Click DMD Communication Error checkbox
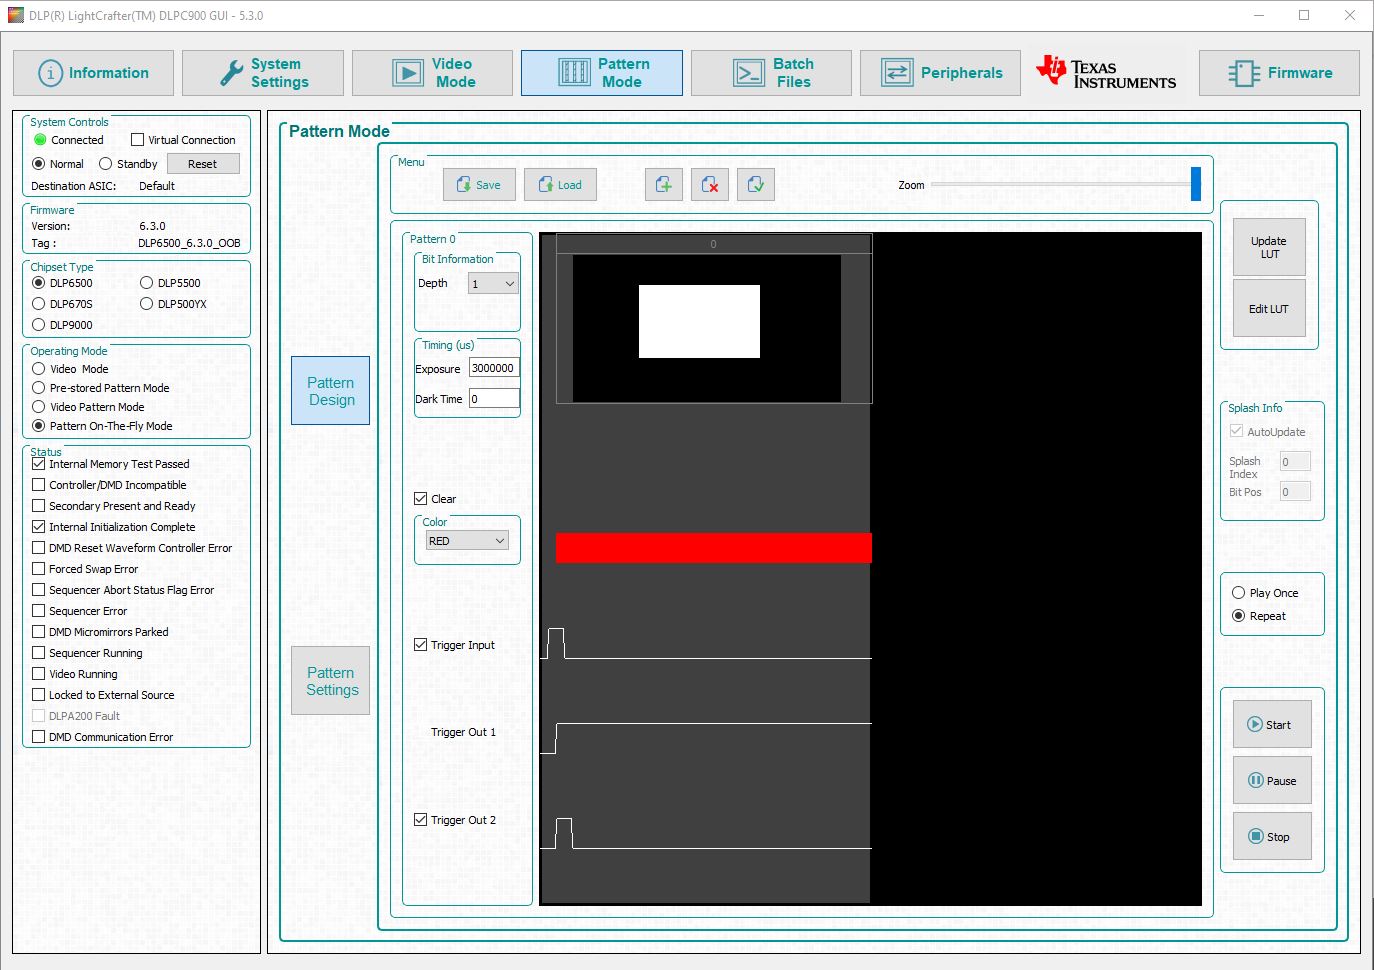 click(39, 737)
